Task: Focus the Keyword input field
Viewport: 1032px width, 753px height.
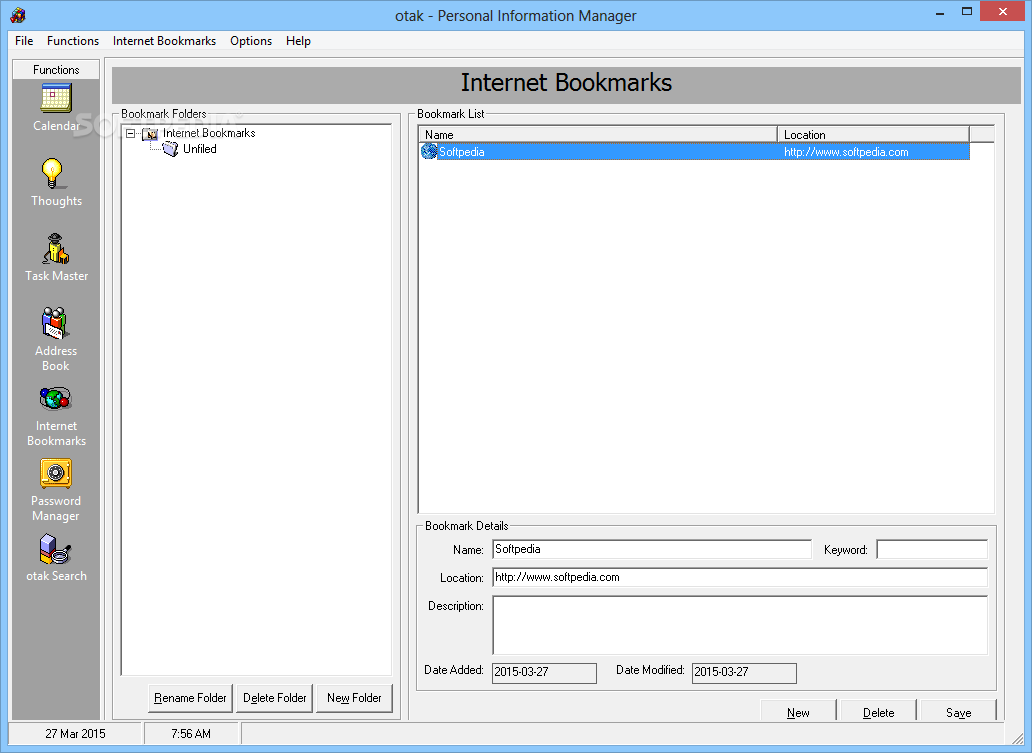Action: coord(932,549)
